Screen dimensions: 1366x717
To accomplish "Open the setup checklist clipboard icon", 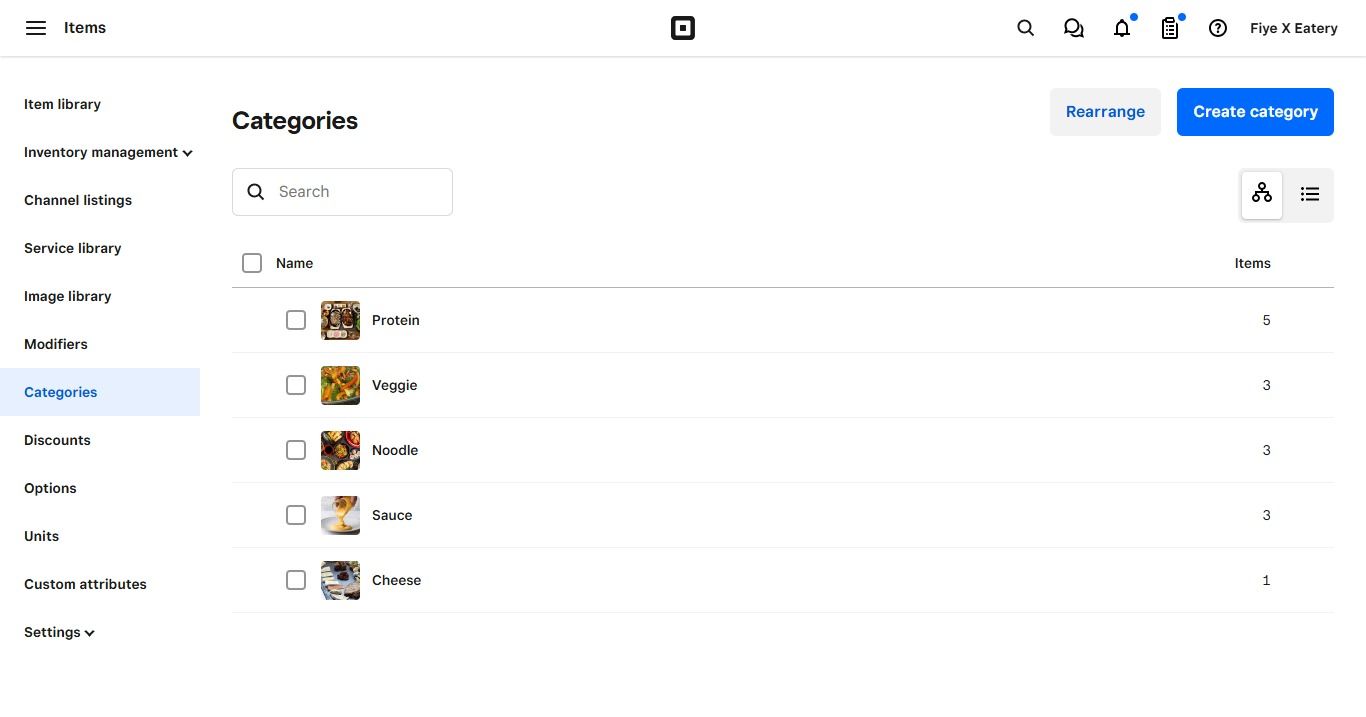I will 1170,28.
